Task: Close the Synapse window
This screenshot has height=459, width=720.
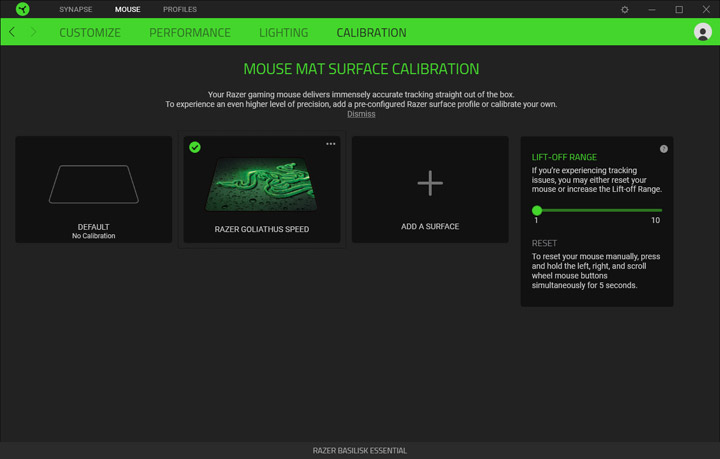Action: [x=706, y=9]
